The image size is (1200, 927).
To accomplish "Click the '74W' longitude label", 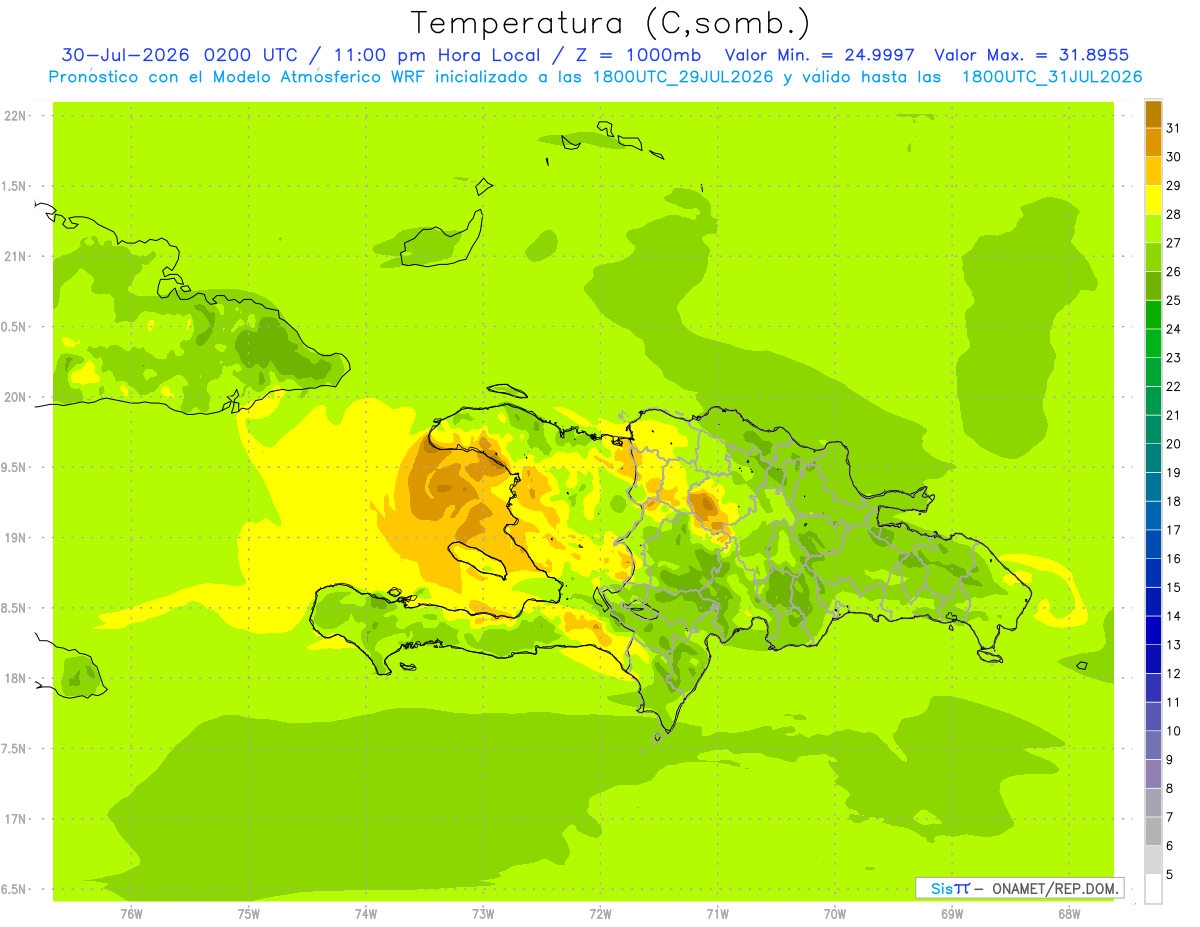I will [365, 914].
